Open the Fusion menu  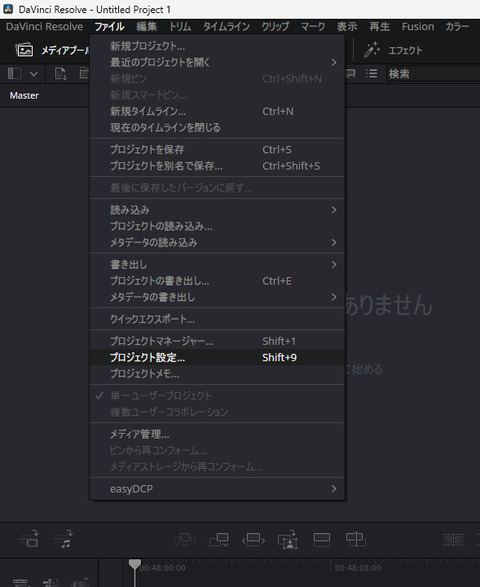pyautogui.click(x=418, y=27)
